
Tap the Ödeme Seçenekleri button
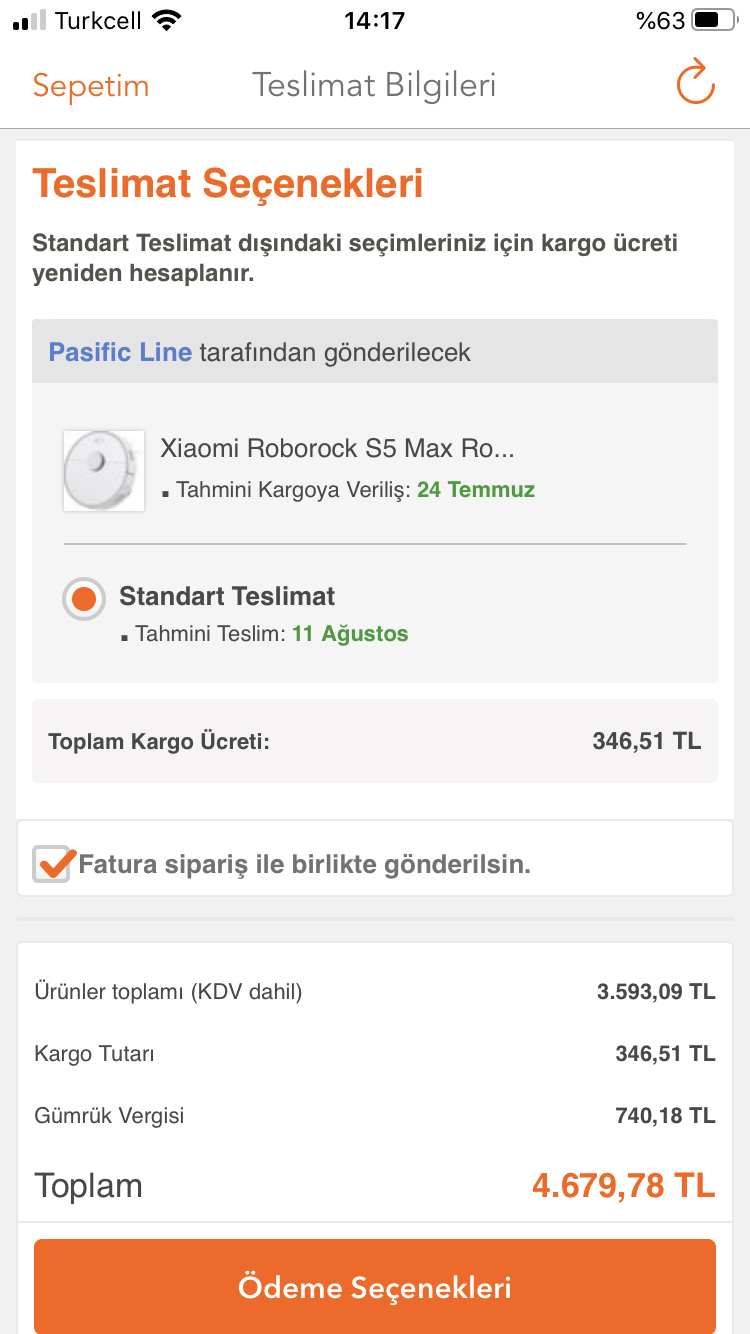(375, 1287)
